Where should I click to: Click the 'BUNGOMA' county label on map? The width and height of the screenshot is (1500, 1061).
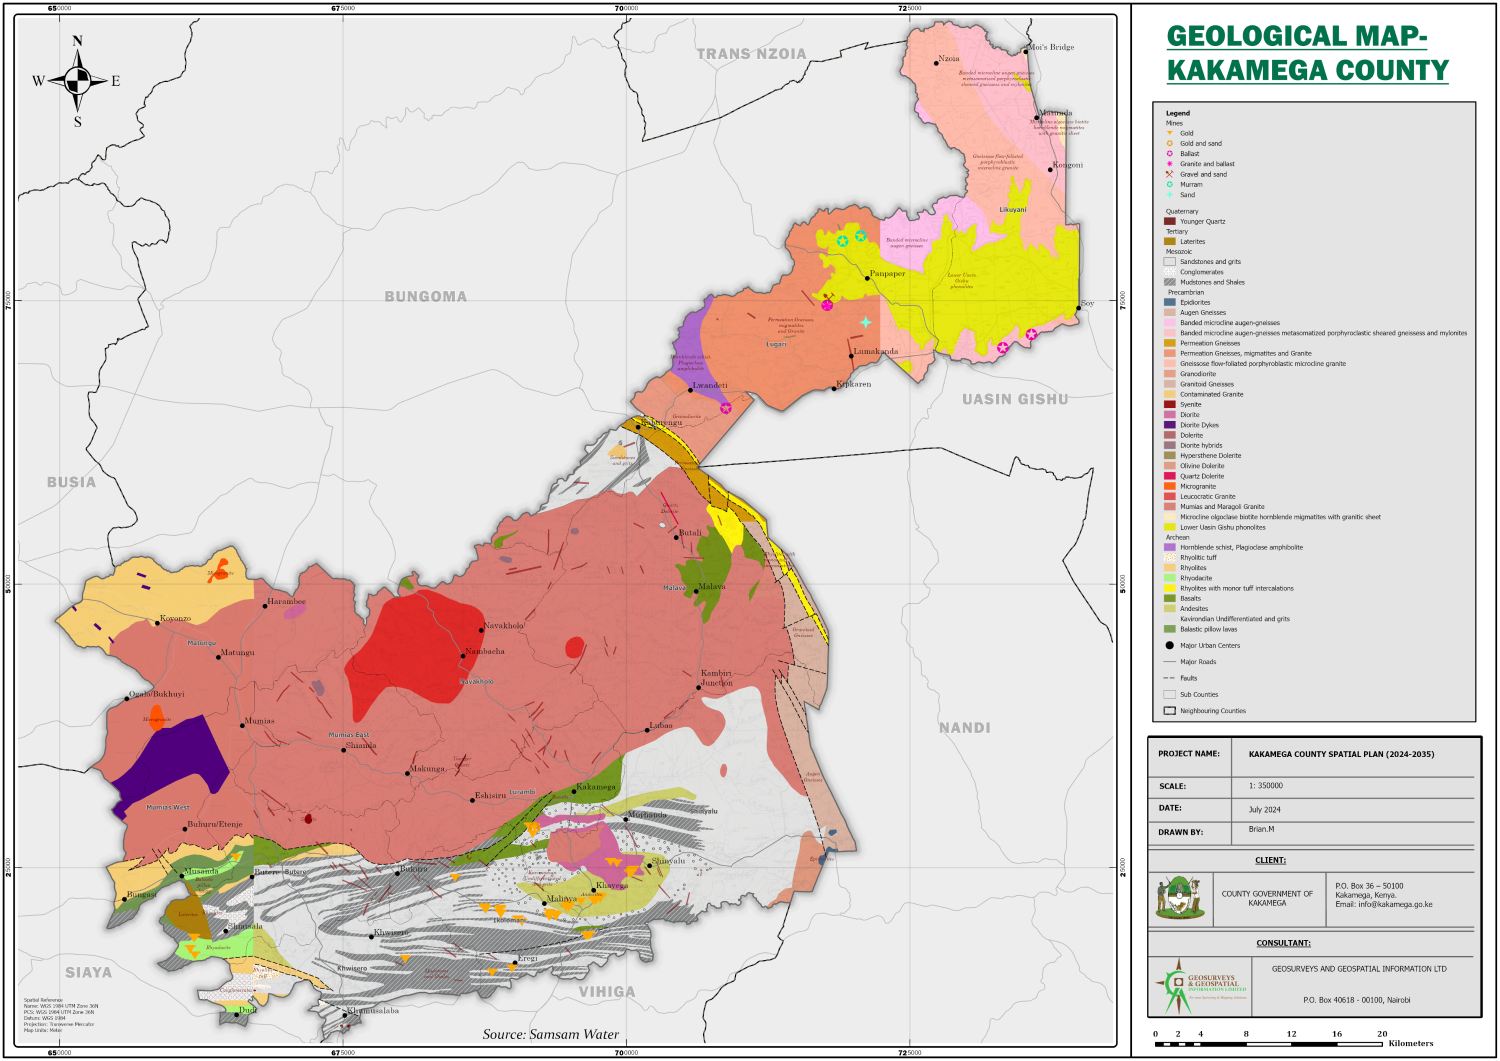pos(426,296)
